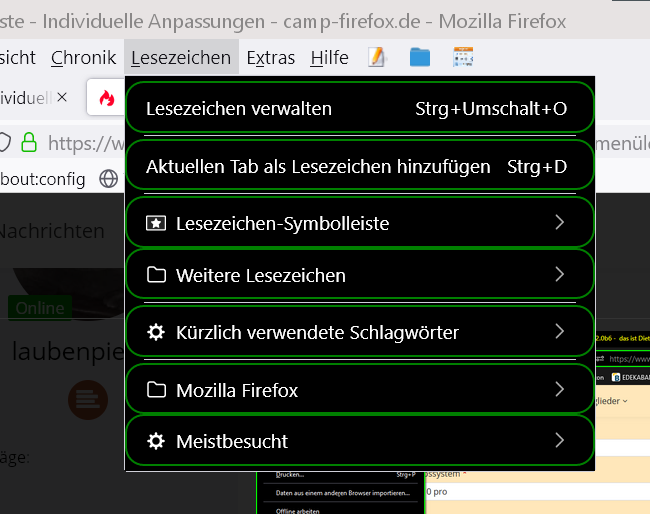Screen dimensions: 650x514
Task: Expand the arrow on Mozilla Firefox row
Action: 560,389
